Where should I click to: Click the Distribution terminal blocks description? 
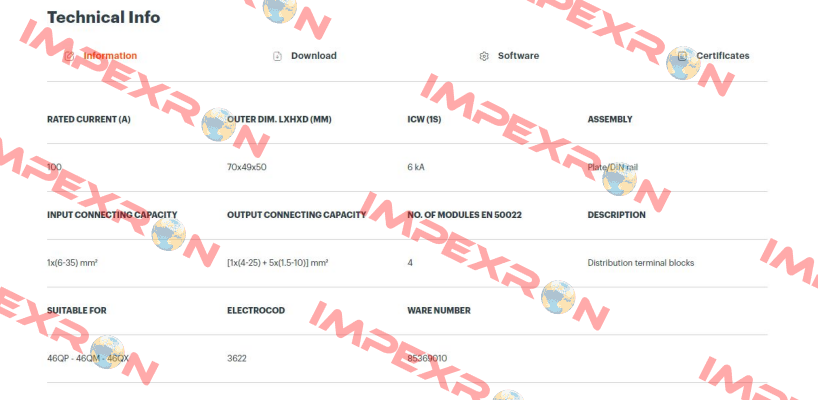coord(641,263)
